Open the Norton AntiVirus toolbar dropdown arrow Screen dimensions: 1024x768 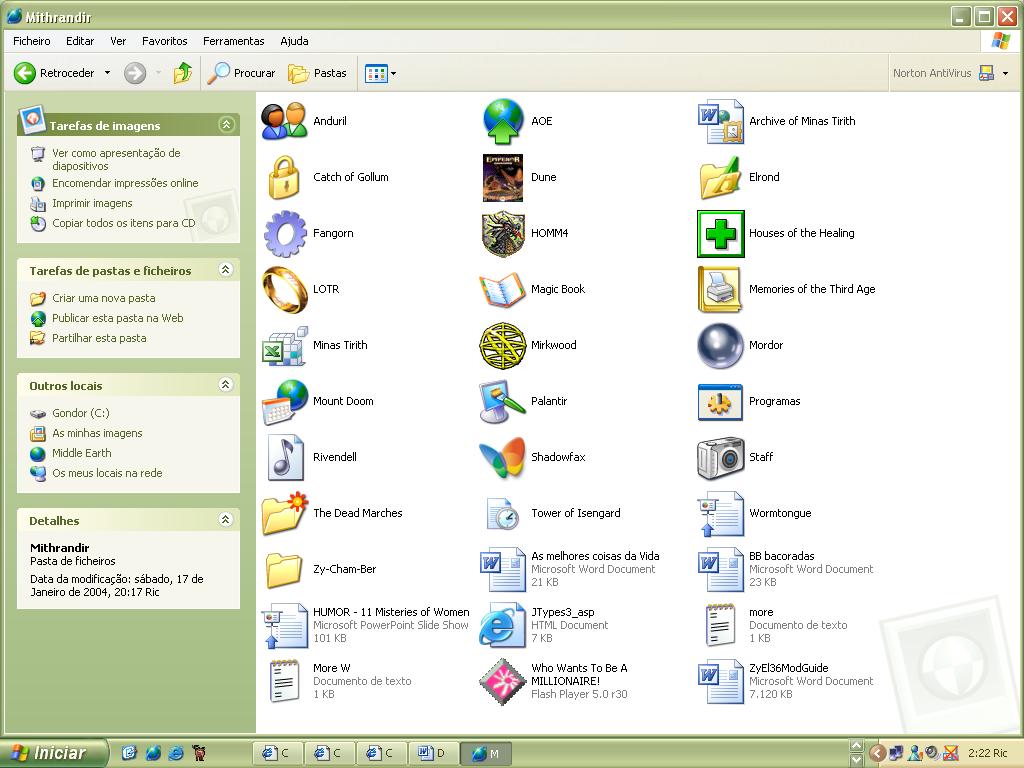[1006, 73]
